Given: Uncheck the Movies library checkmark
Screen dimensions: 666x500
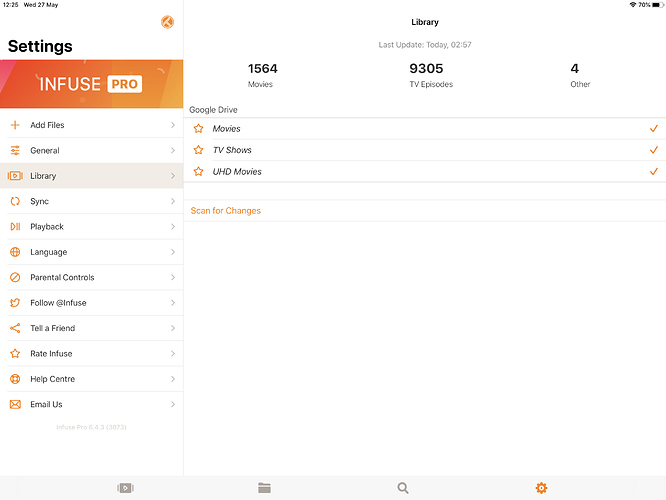Looking at the screenshot, I should 654,128.
